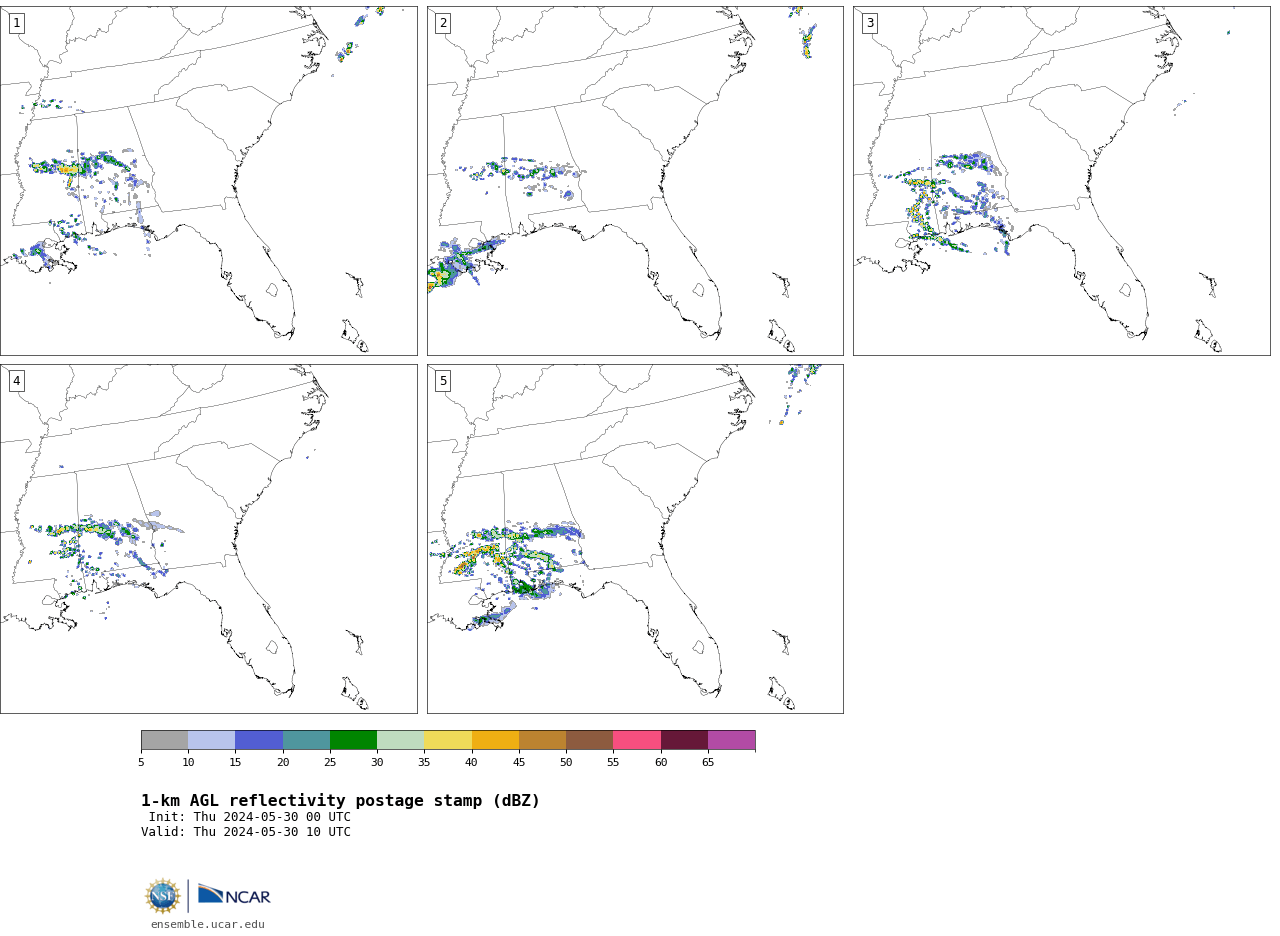Click the teal 20-25 dBZ swatch
The width and height of the screenshot is (1280, 936).
click(306, 740)
